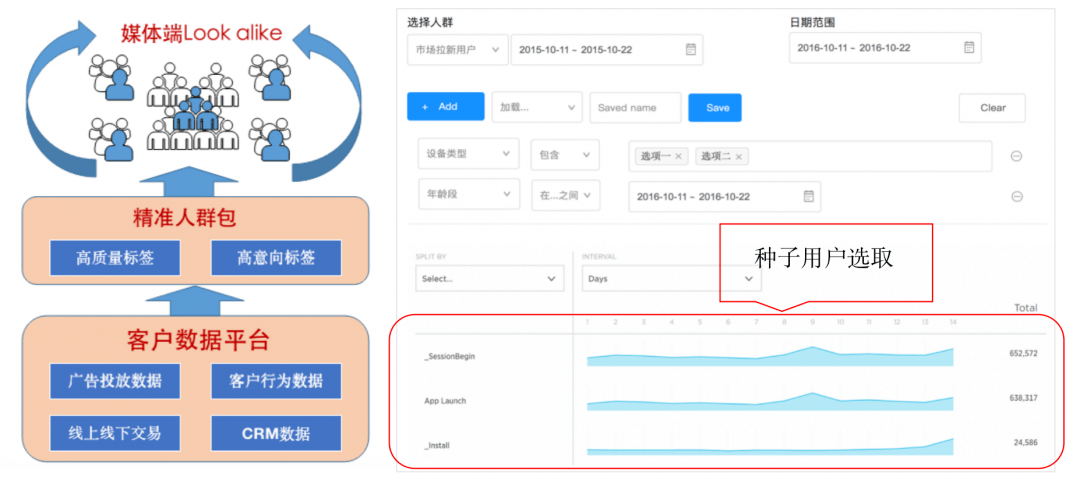Click the 客户数据平台 heading

[198, 340]
